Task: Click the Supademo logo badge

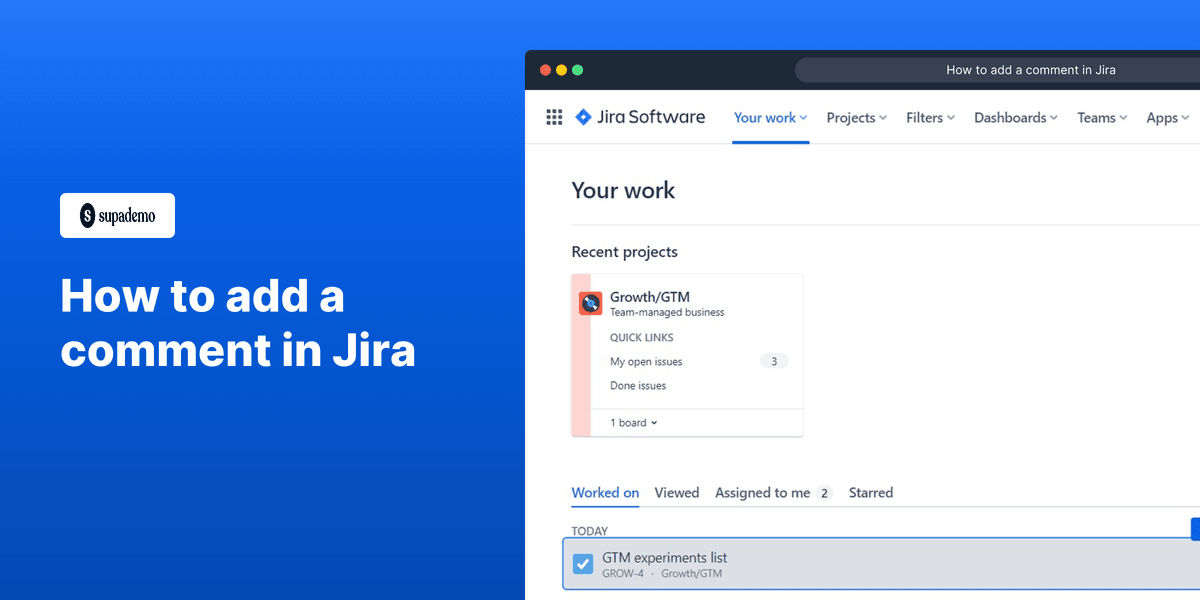Action: pos(117,215)
